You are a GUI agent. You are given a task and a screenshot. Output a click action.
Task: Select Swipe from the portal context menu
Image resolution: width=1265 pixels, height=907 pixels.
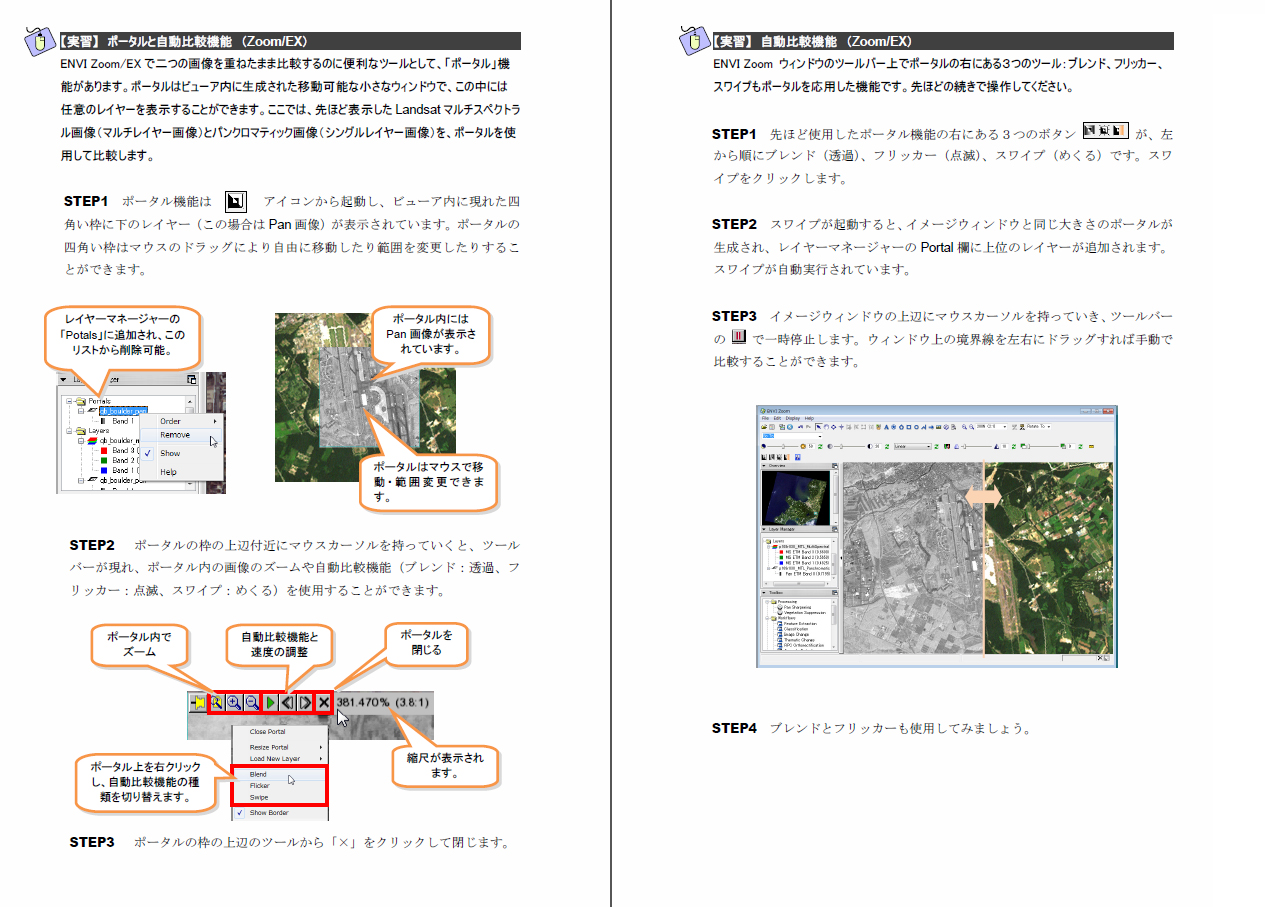[280, 798]
